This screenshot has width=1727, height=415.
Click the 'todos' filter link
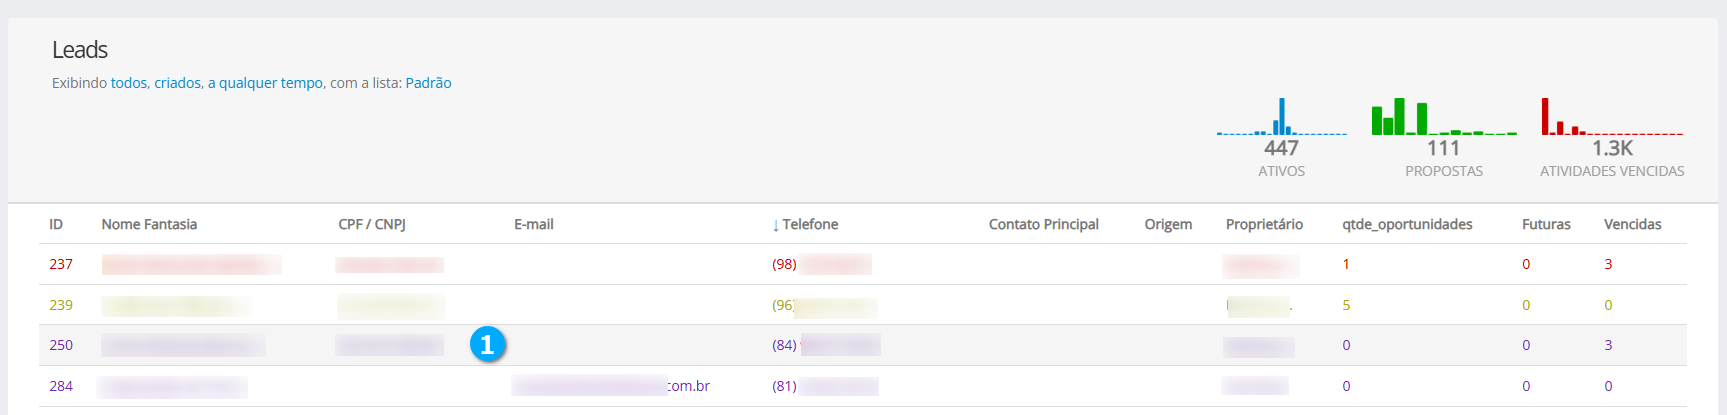[x=129, y=83]
